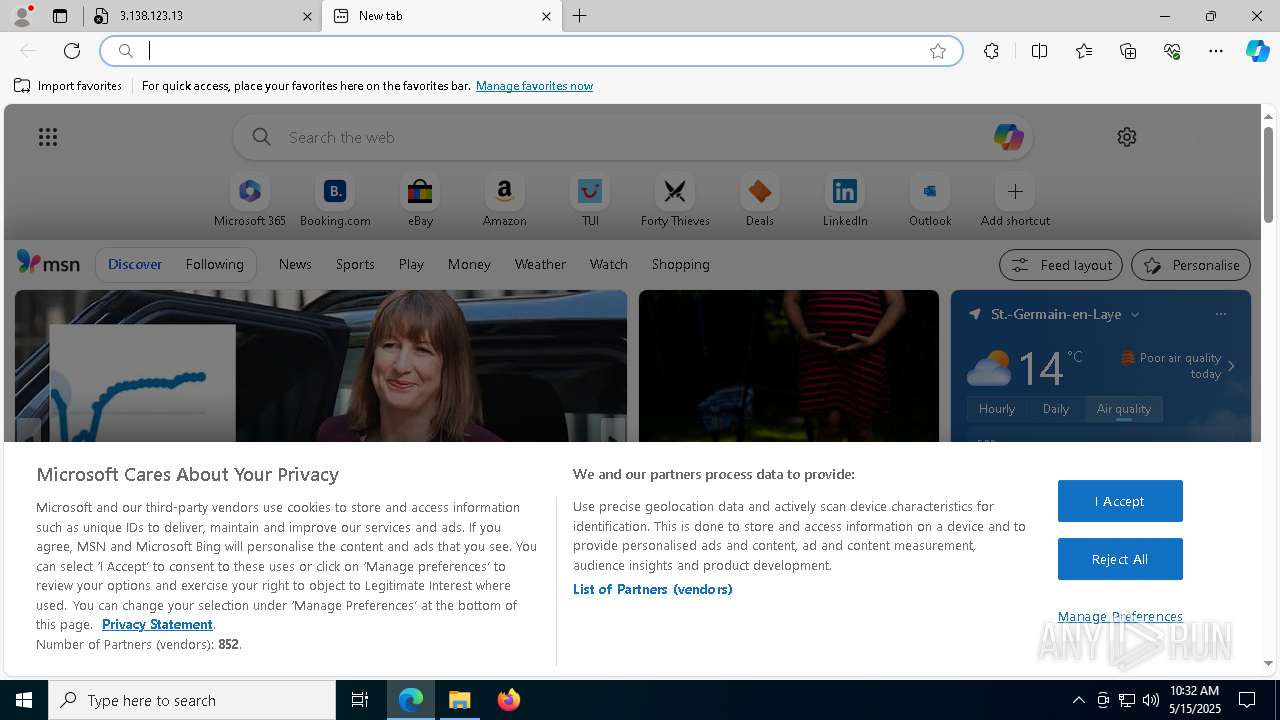
Task: Open a new tab with plus icon
Action: click(580, 16)
